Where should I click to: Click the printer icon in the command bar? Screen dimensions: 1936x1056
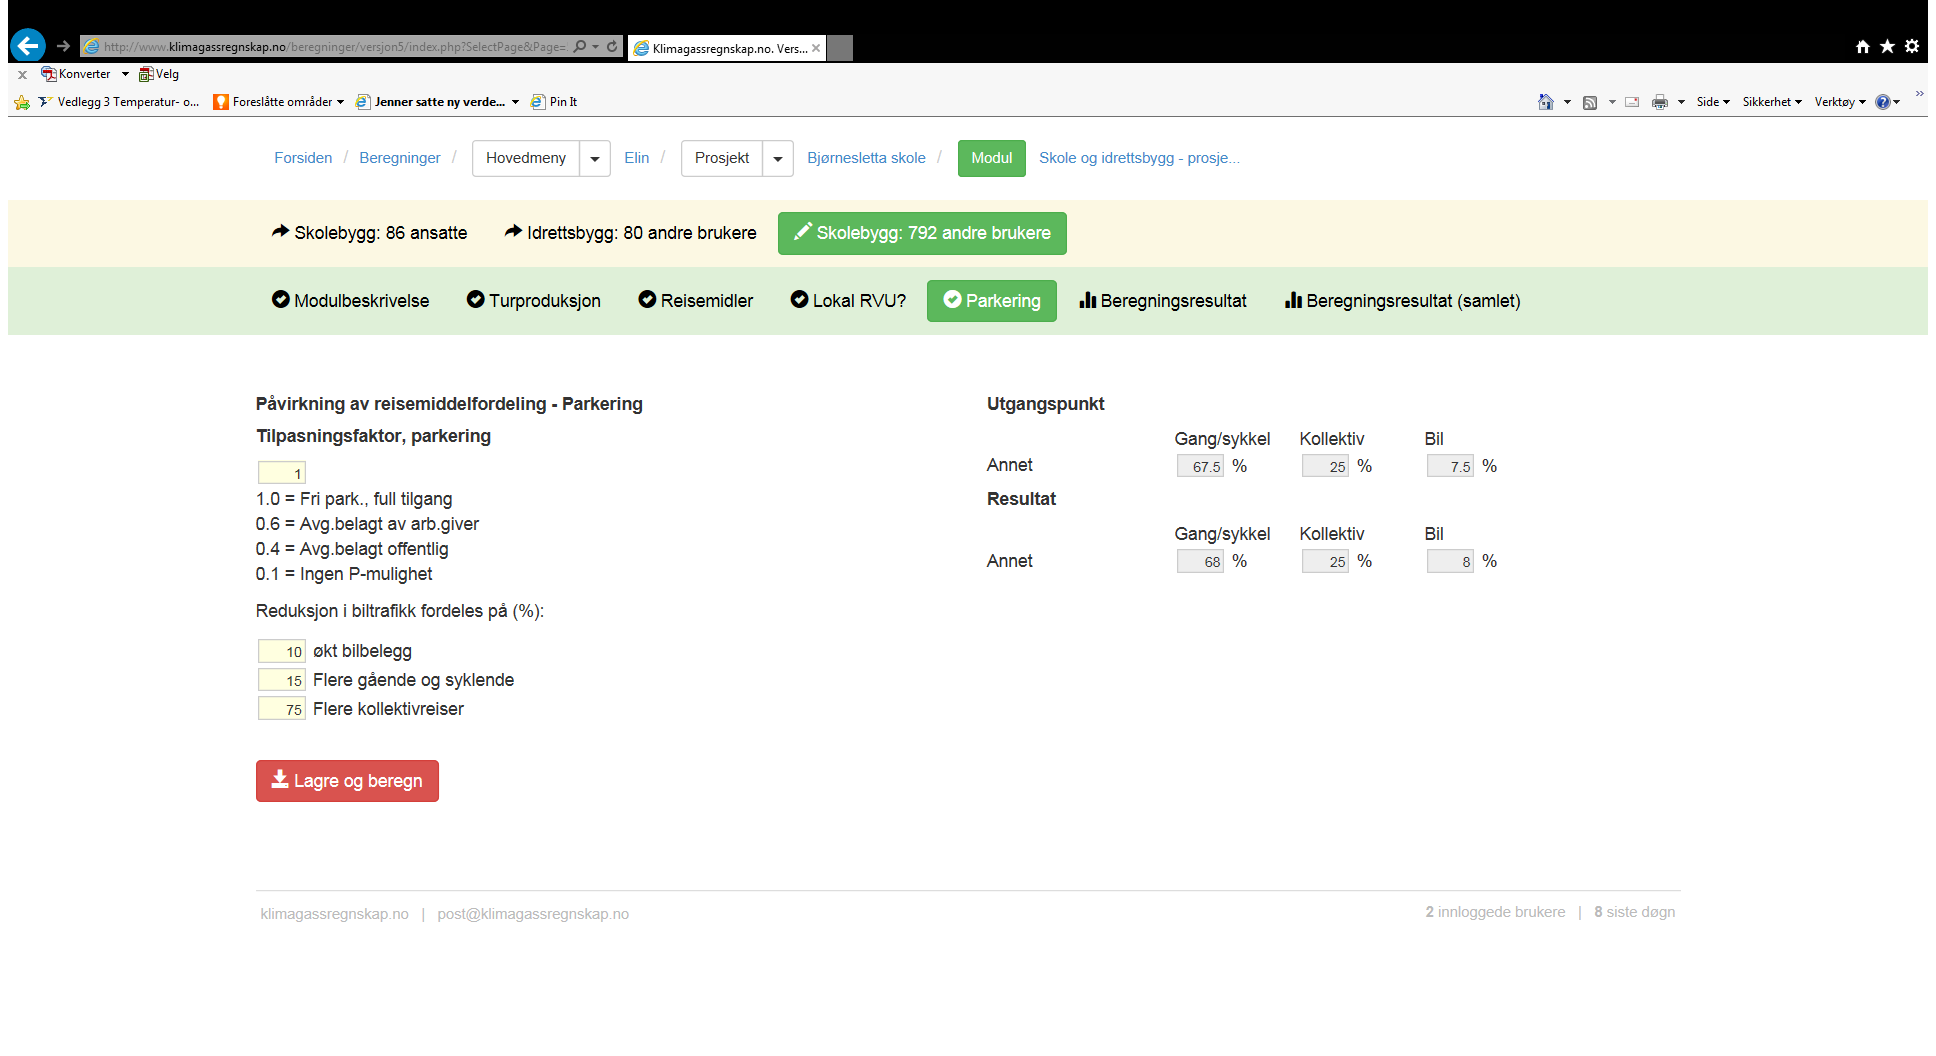(x=1660, y=102)
